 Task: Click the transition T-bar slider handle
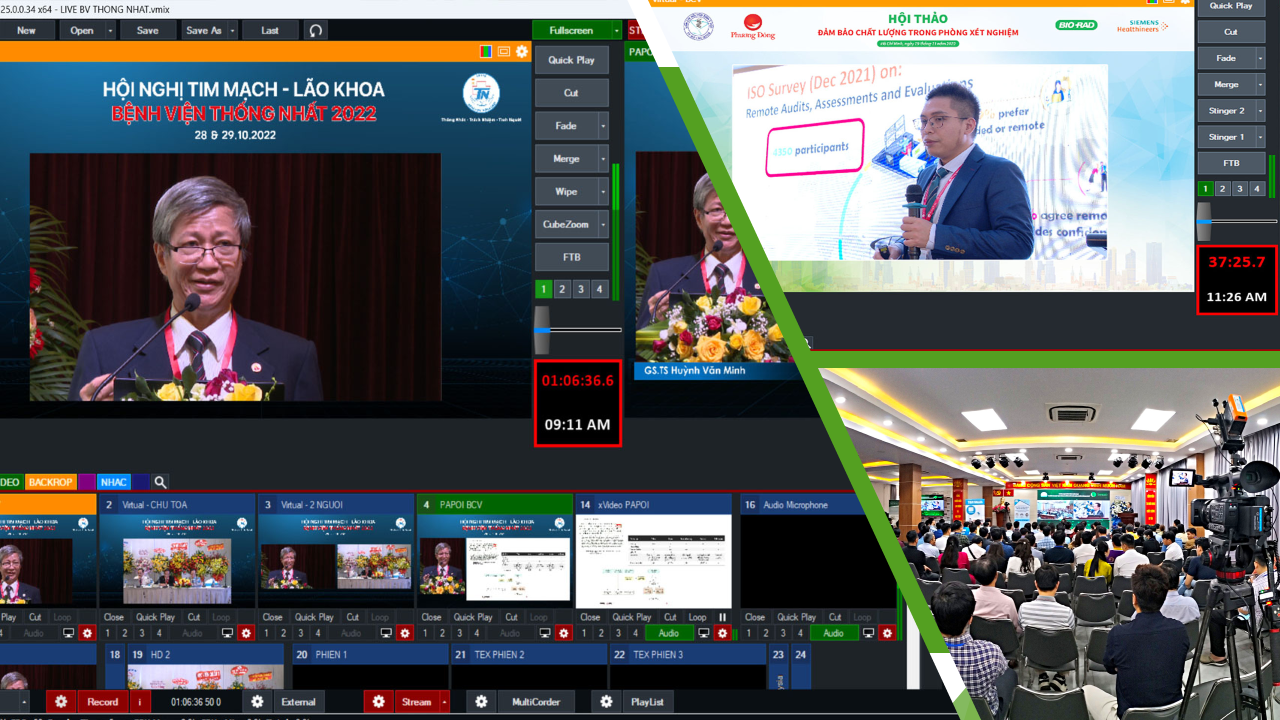[x=542, y=330]
